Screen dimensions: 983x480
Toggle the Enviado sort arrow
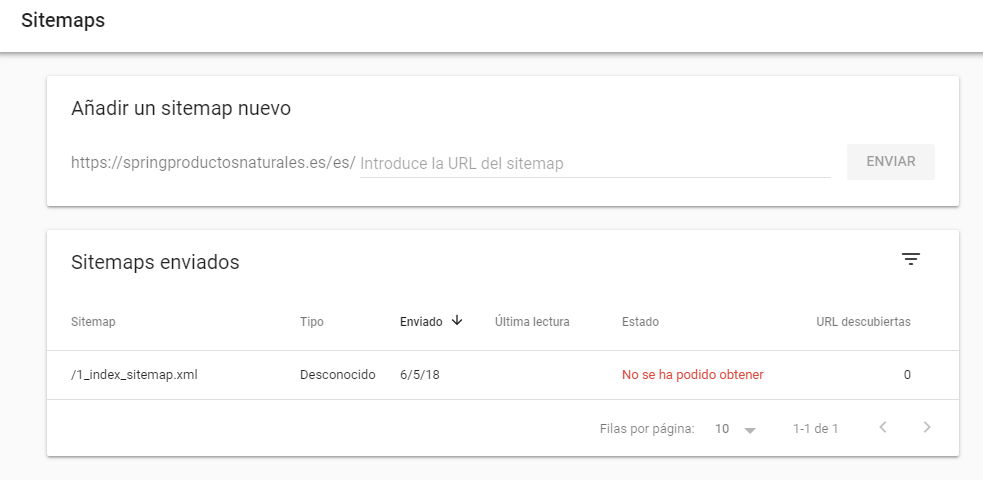457,321
